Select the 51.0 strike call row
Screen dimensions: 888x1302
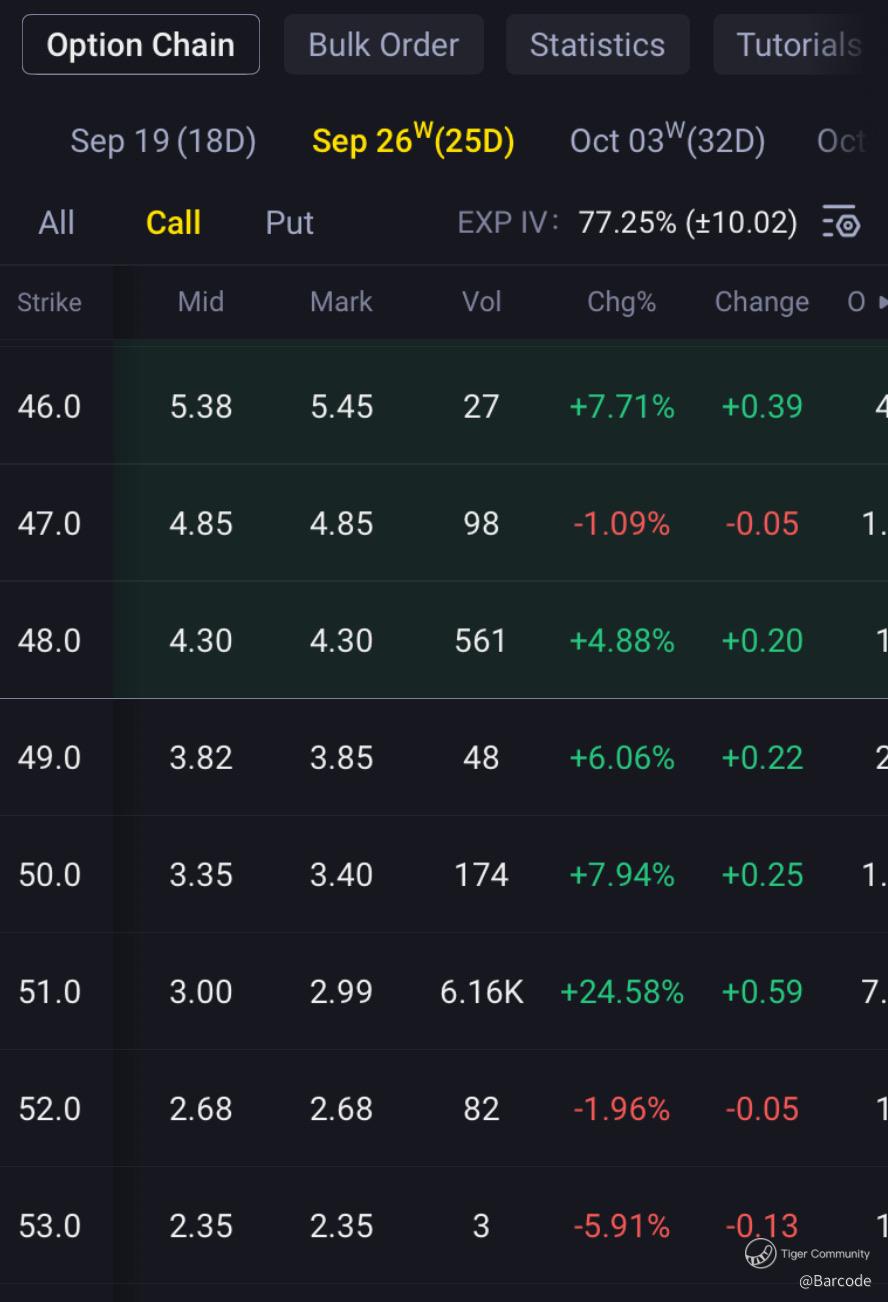pos(50,992)
